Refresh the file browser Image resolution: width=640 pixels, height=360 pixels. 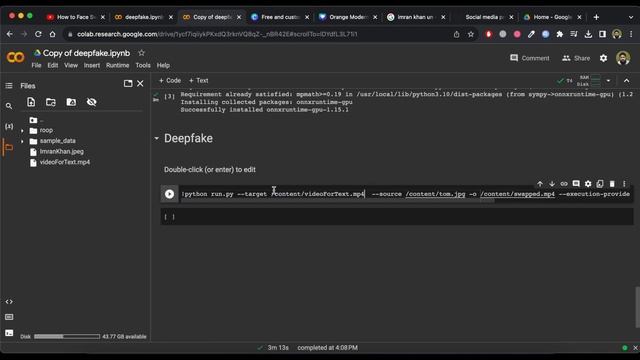point(51,102)
